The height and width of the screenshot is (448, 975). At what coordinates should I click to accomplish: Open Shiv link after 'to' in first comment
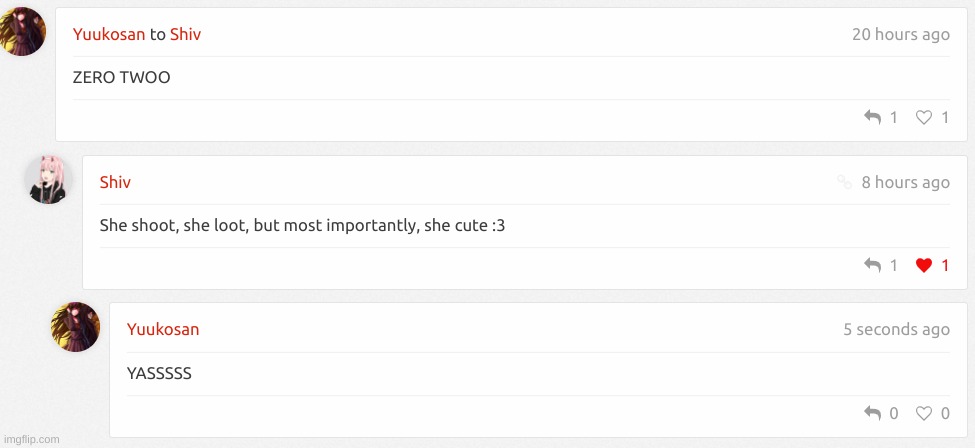185,34
